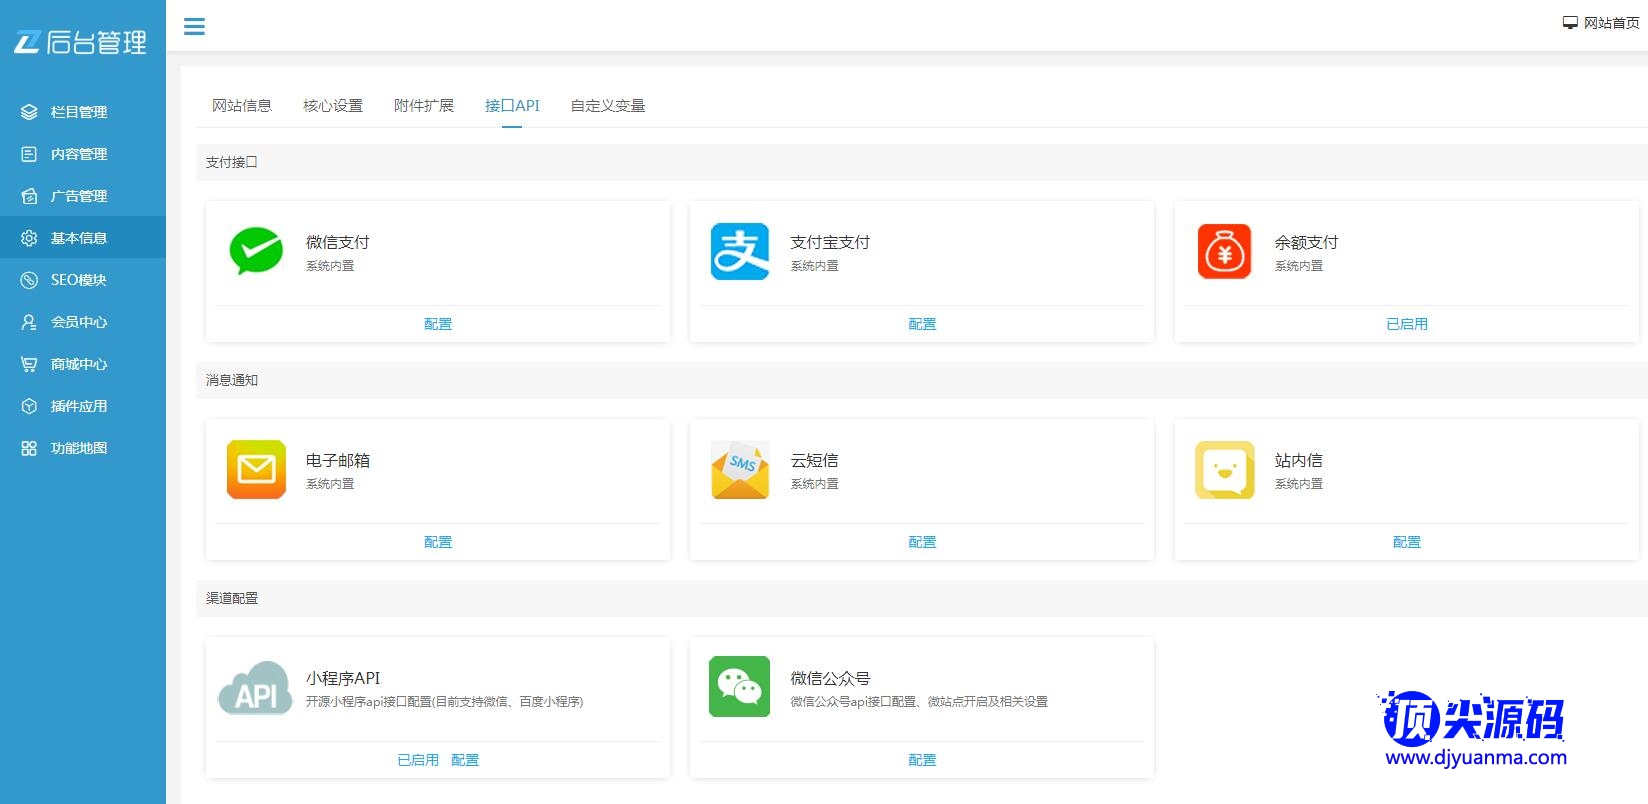Expand 商城中心 sidebar menu
Screen dimensions: 1648x804
(79, 364)
